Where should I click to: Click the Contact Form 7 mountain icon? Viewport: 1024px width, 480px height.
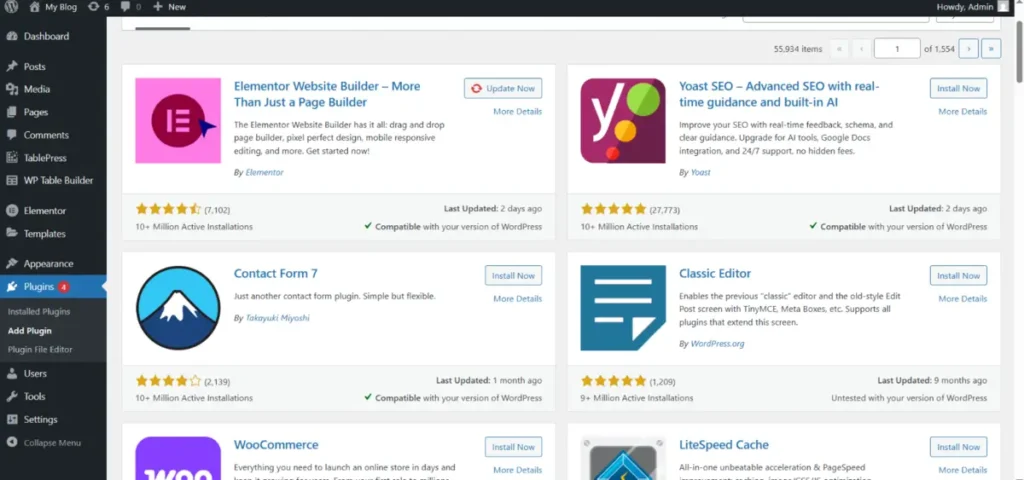178,308
